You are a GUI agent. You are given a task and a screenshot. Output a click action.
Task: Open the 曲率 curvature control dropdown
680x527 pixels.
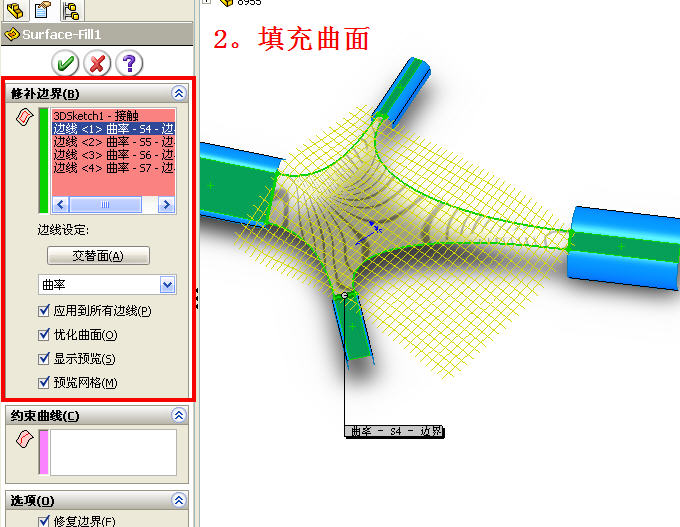[167, 285]
